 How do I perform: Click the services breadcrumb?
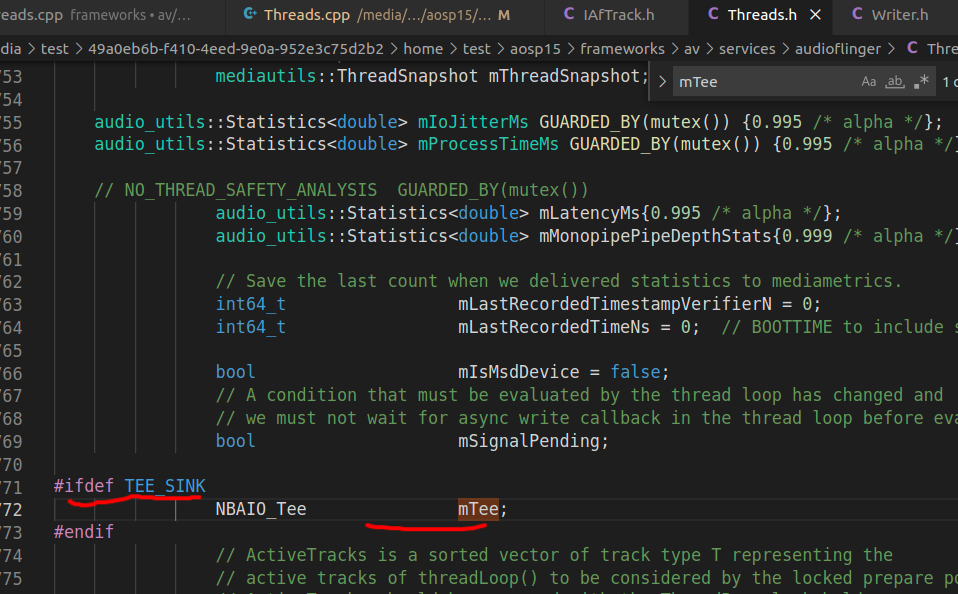(x=747, y=49)
